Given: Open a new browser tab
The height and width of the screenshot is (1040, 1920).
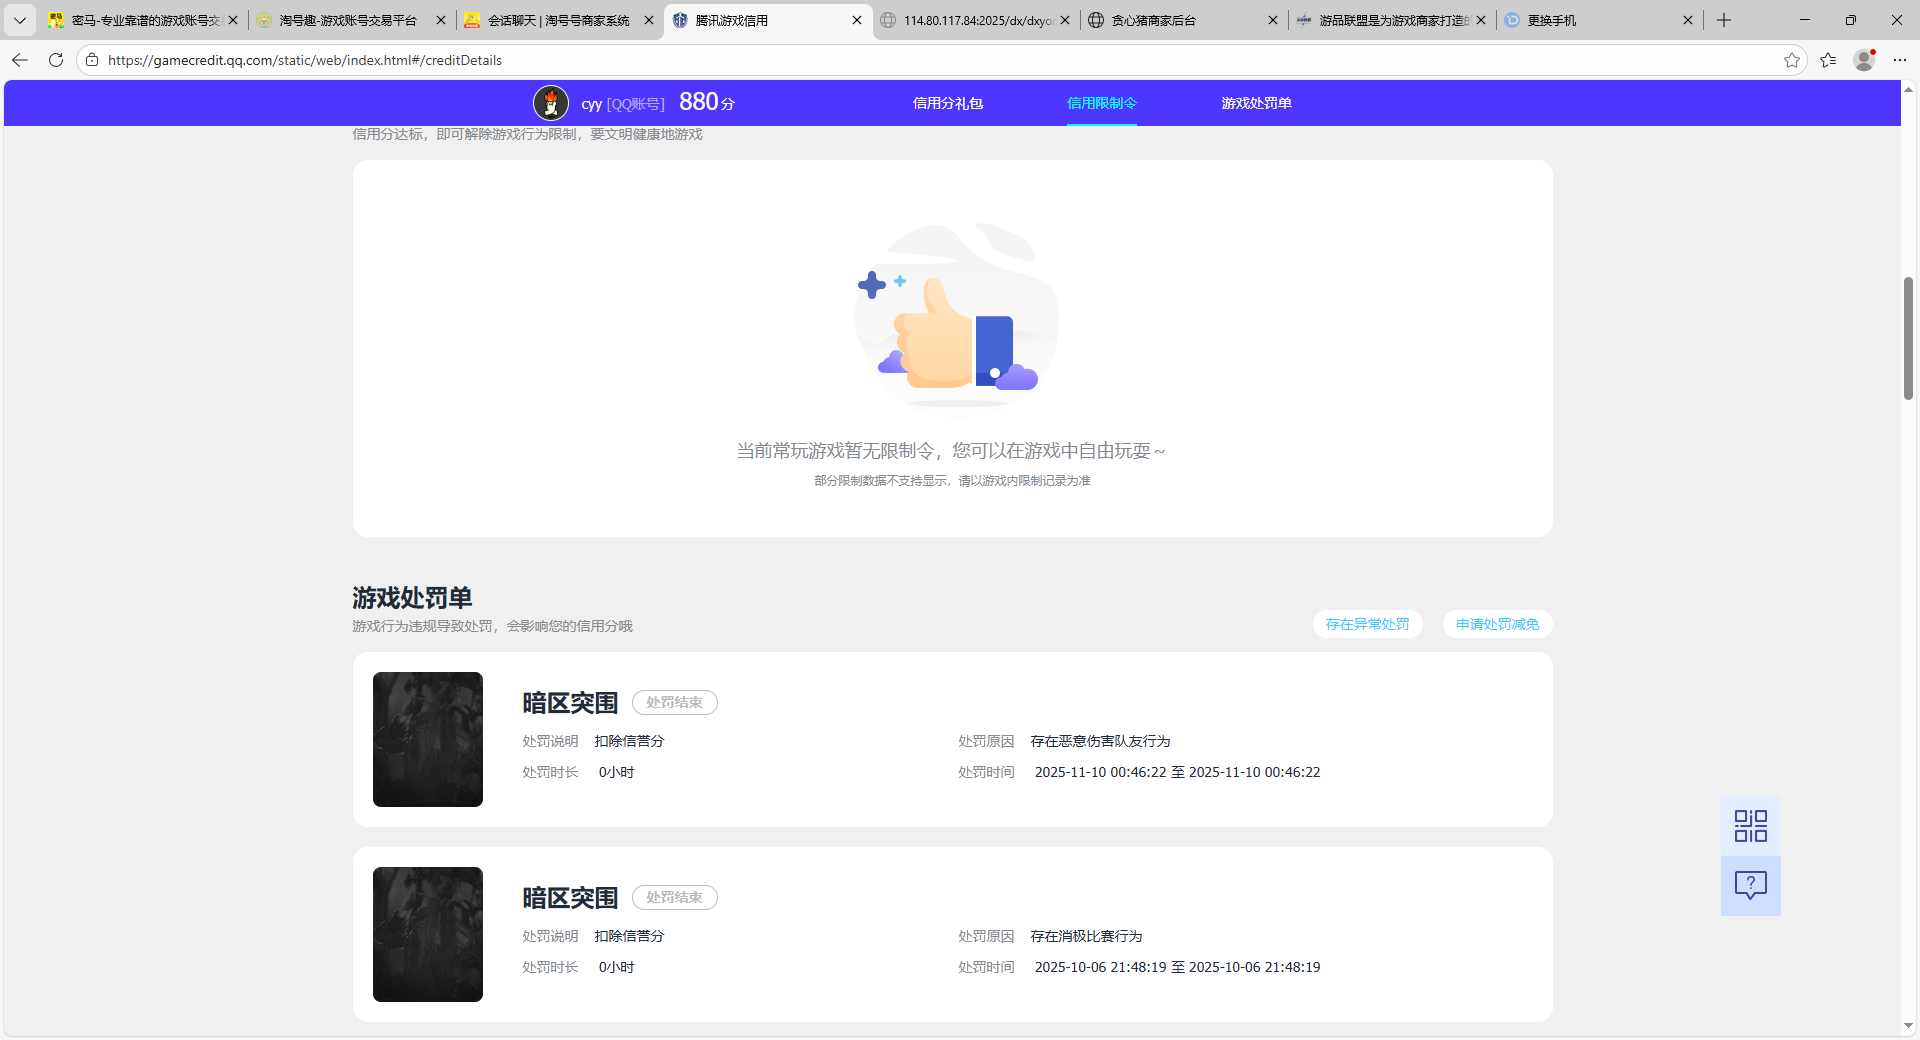Looking at the screenshot, I should pos(1724,20).
